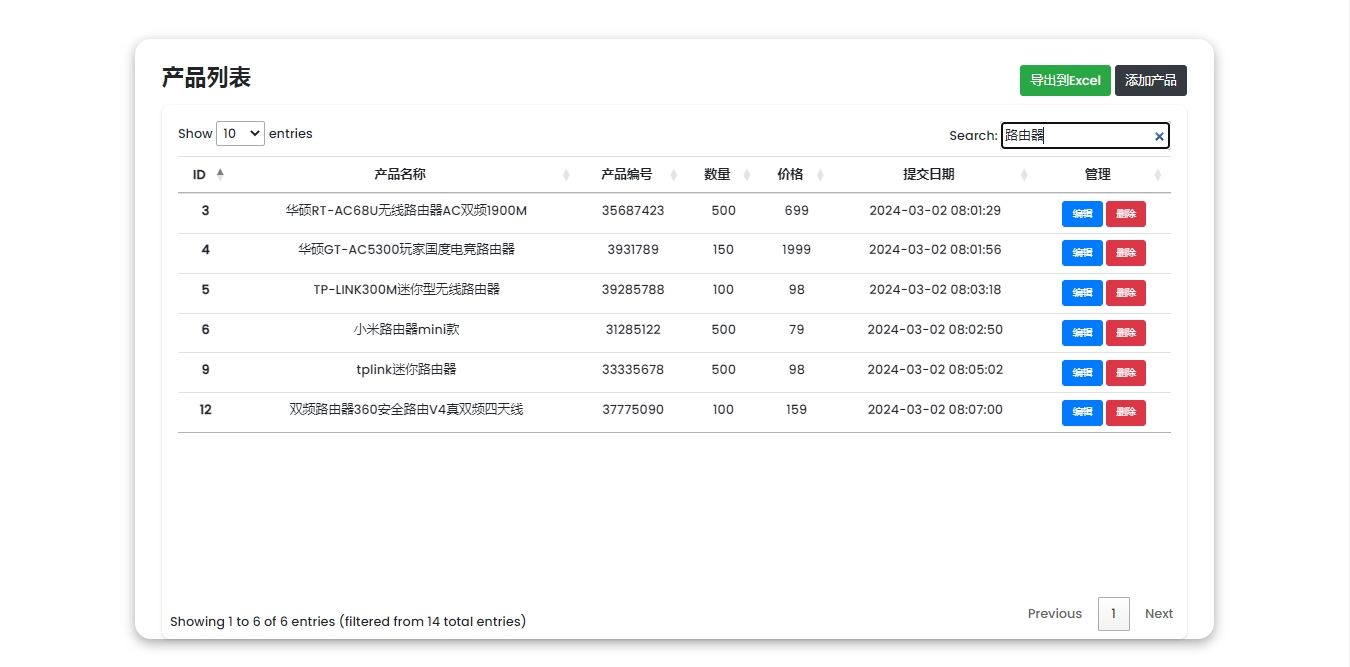
Task: Click the sort arrows on the ID column
Action: (220, 174)
